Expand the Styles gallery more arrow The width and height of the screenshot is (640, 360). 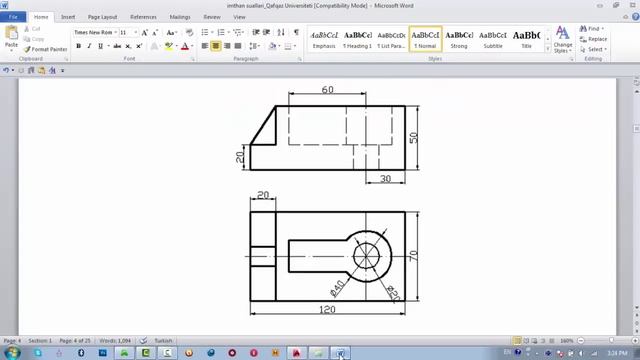[x=548, y=49]
